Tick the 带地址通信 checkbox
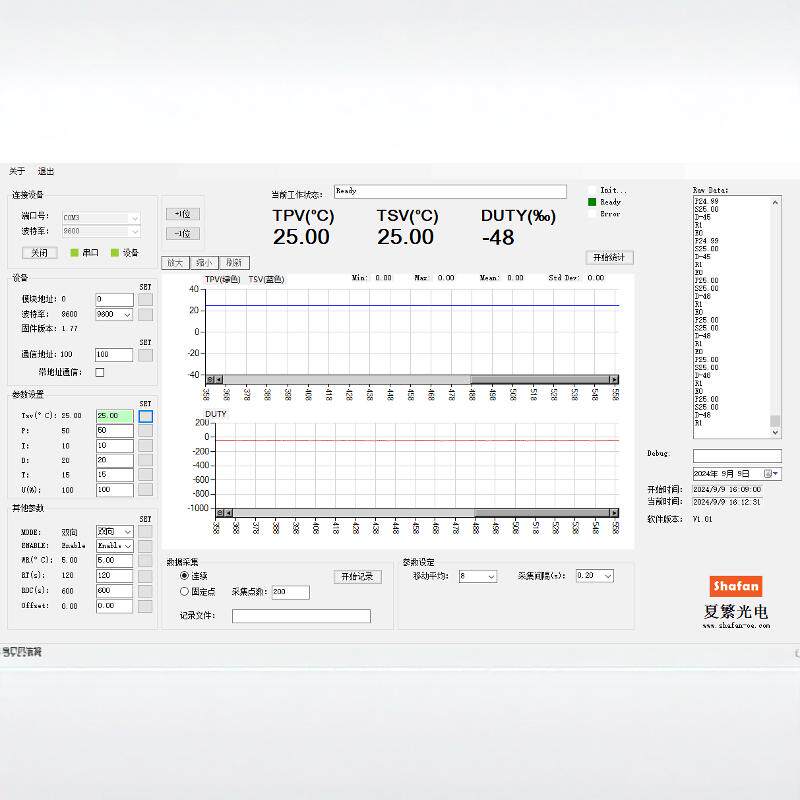 click(x=99, y=372)
